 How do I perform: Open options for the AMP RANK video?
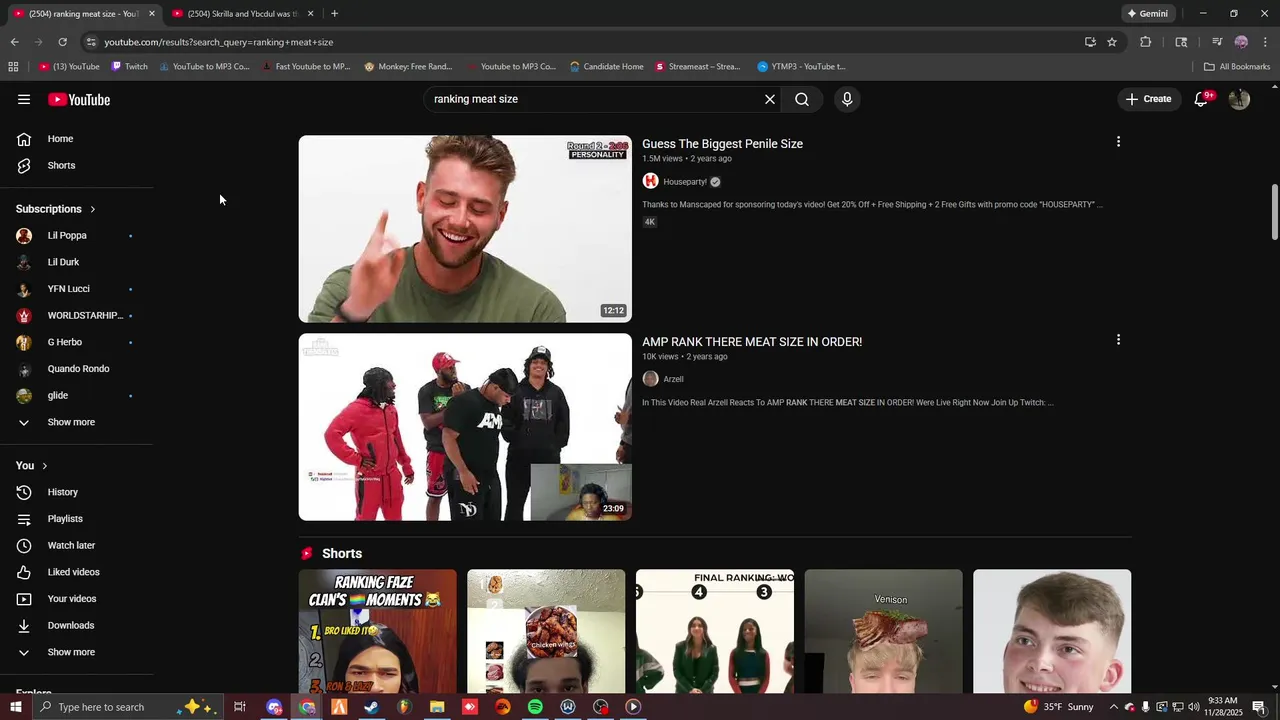(1118, 340)
